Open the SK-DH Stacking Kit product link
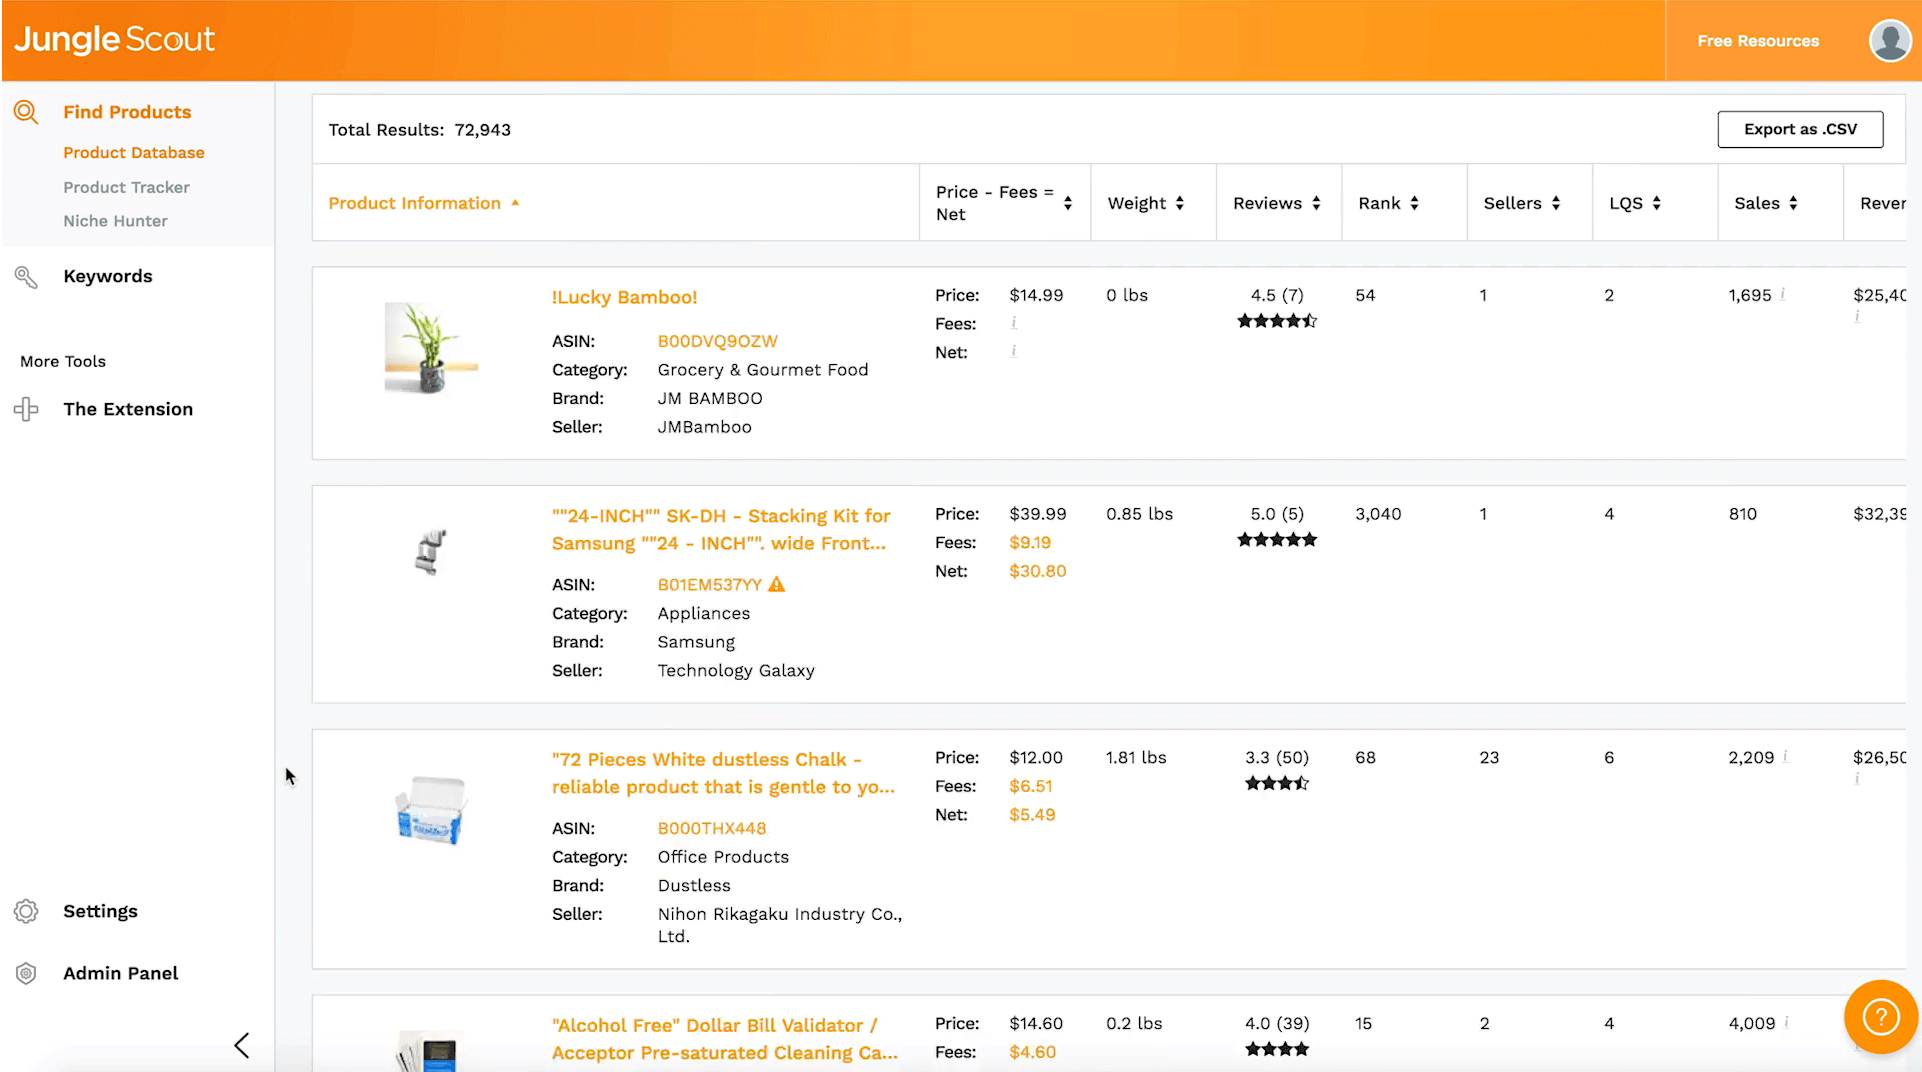This screenshot has height=1072, width=1922. click(721, 530)
